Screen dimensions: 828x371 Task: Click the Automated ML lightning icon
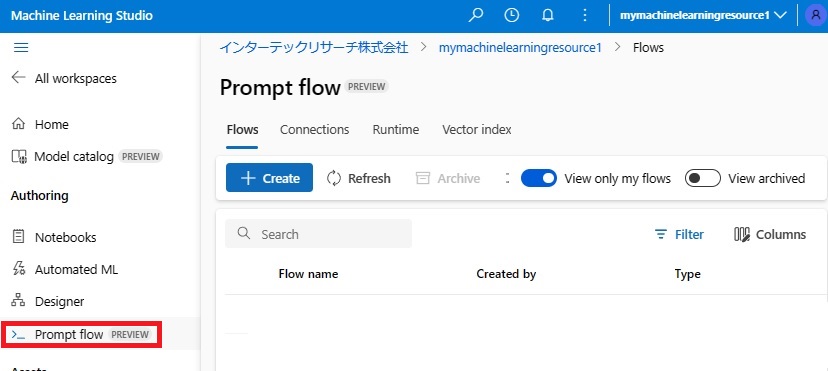click(x=18, y=269)
